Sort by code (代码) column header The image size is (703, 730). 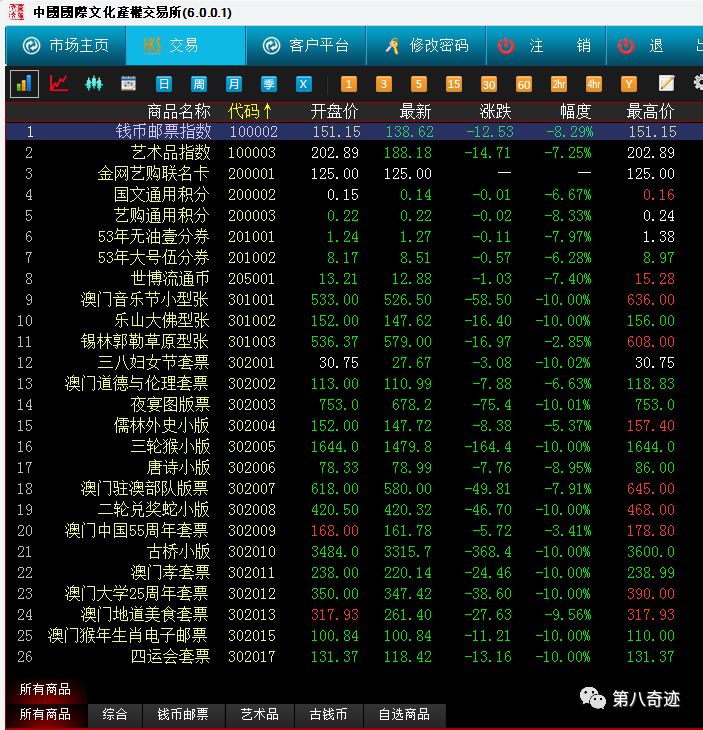pos(250,112)
